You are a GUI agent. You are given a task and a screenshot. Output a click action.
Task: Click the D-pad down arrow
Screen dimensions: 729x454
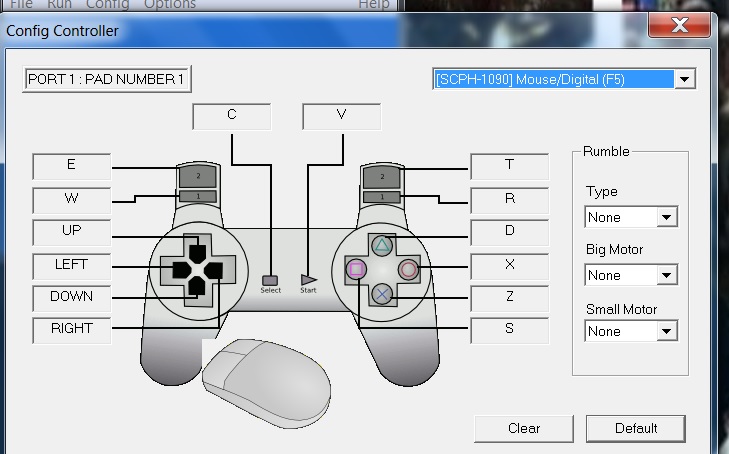[x=197, y=286]
